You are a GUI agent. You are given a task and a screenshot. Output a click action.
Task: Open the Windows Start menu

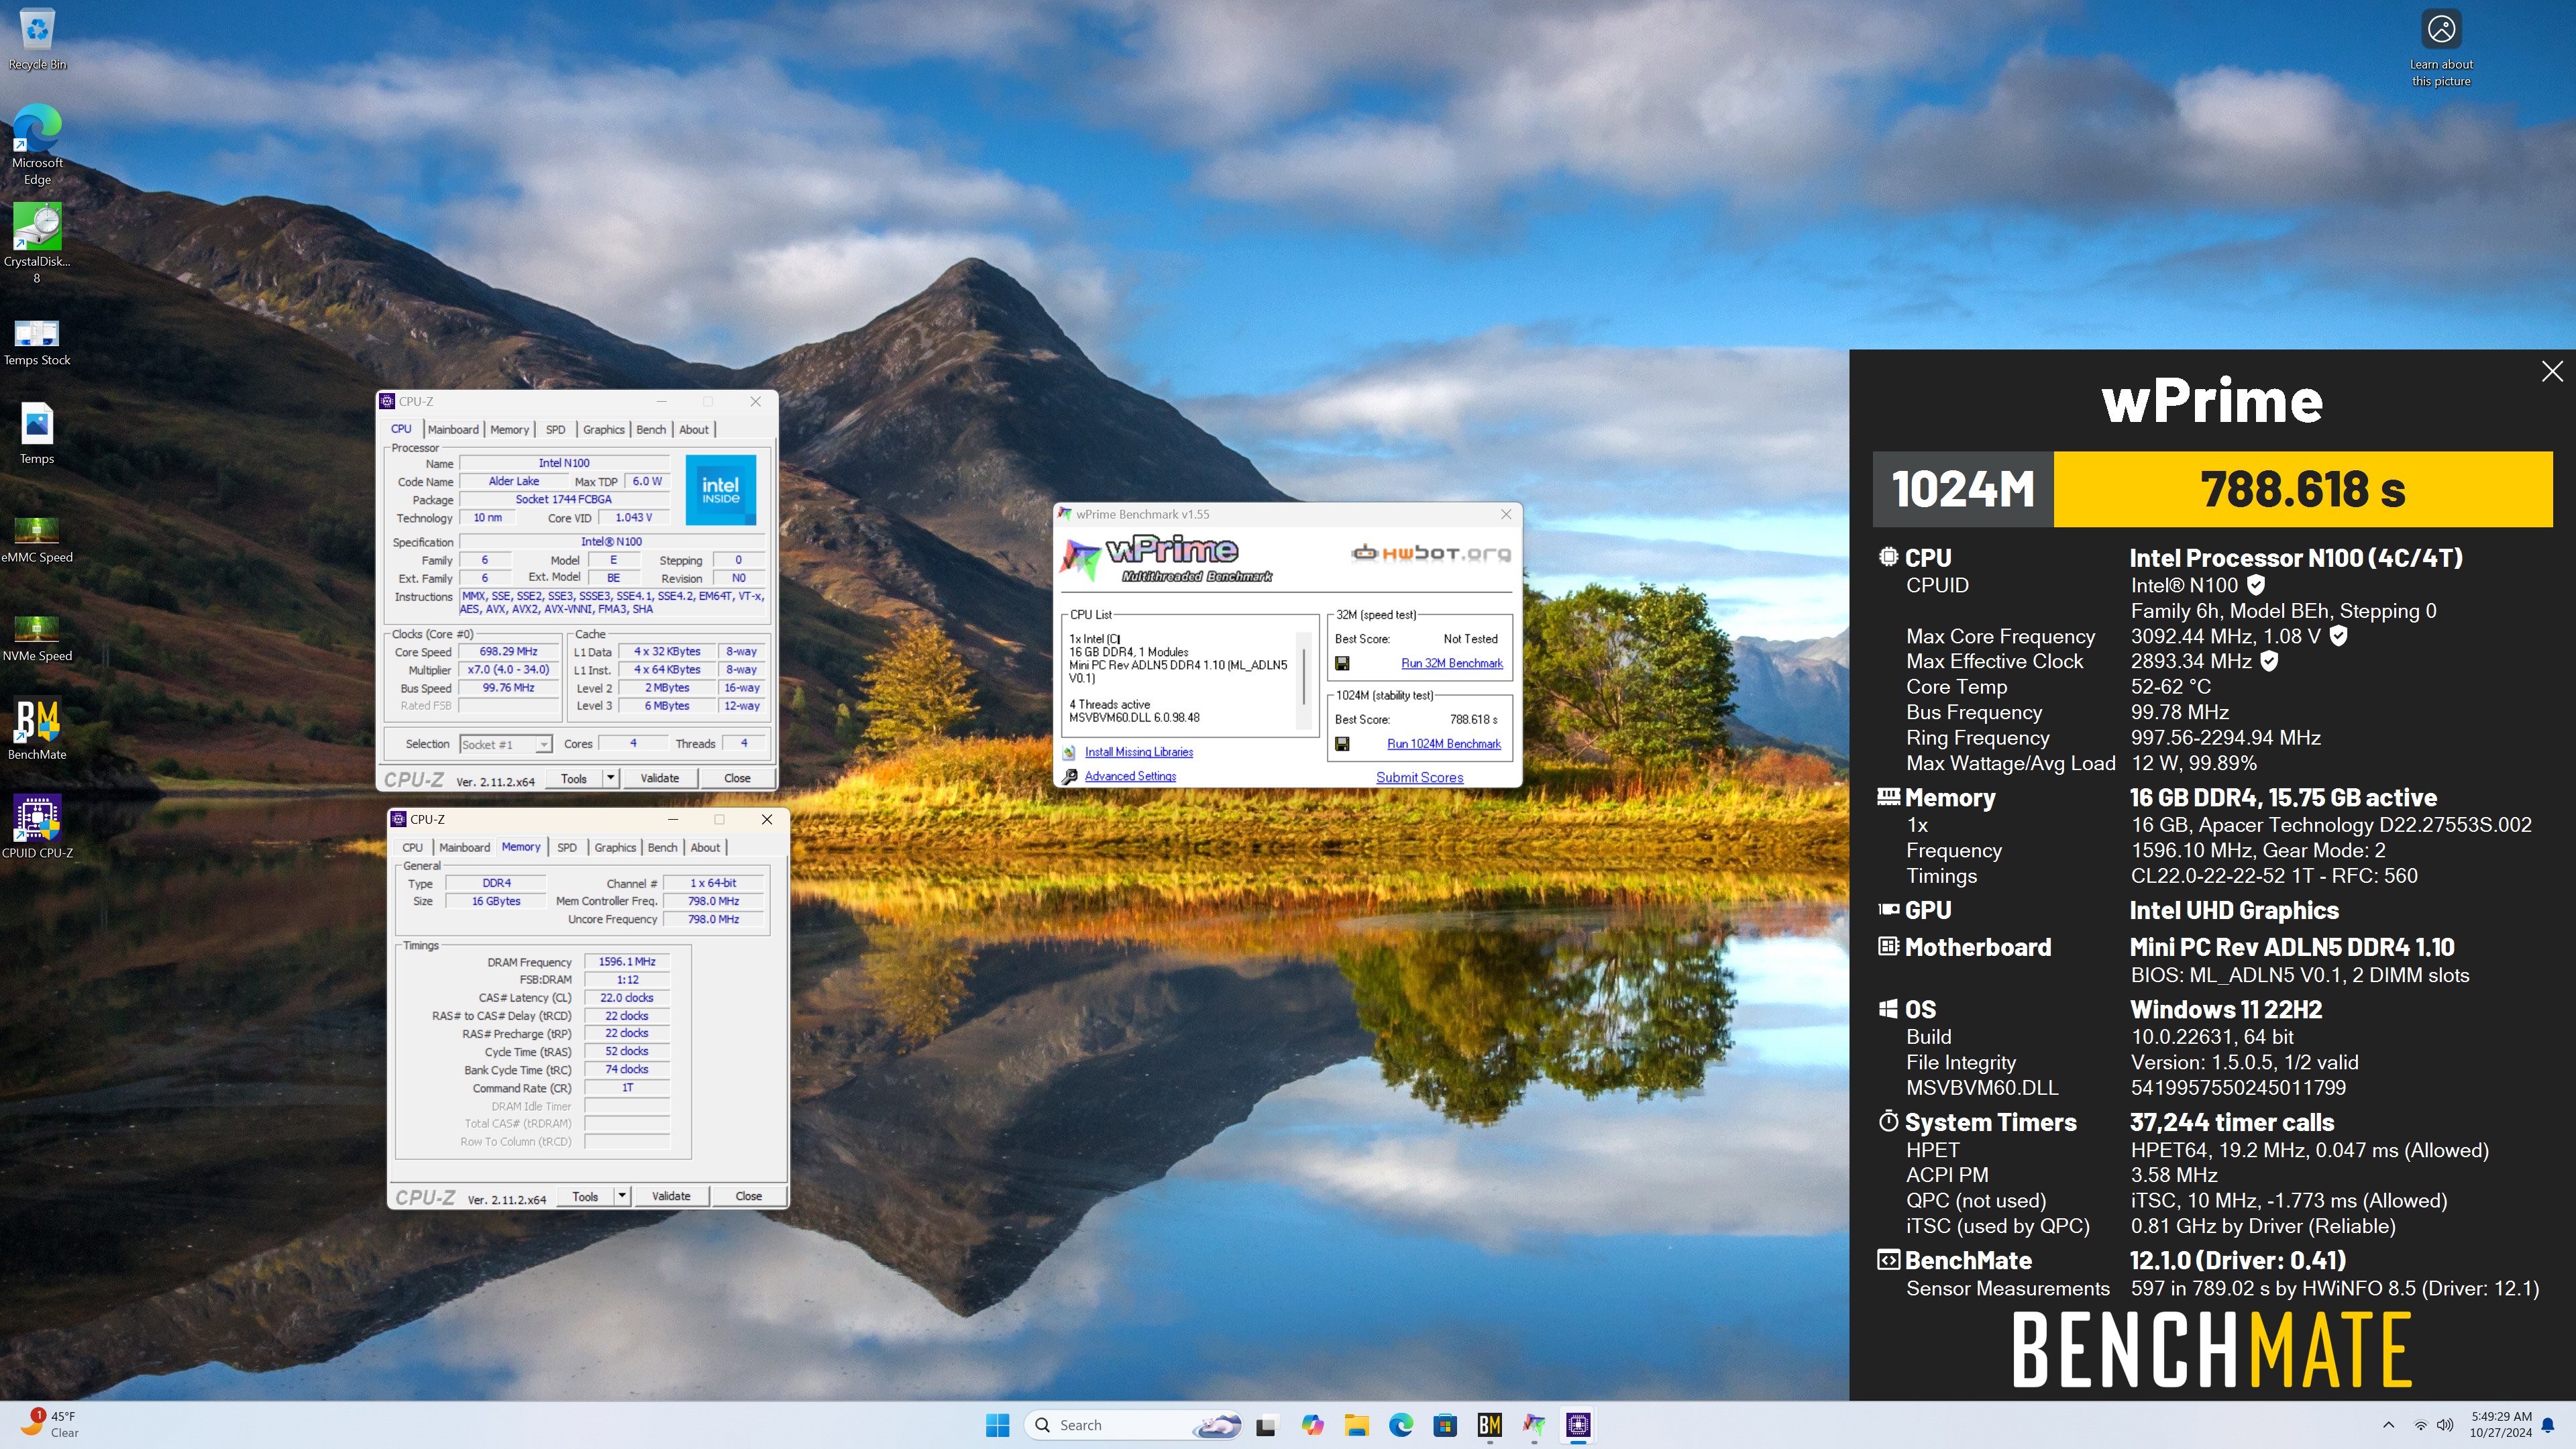[x=997, y=1425]
